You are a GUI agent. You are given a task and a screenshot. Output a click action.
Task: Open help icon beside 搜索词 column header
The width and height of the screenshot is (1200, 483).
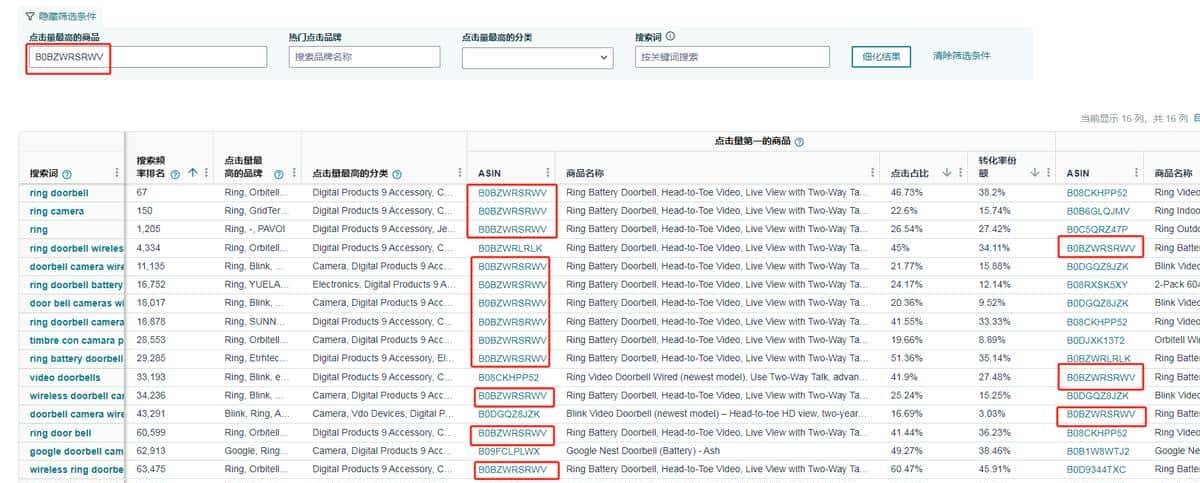pos(67,174)
